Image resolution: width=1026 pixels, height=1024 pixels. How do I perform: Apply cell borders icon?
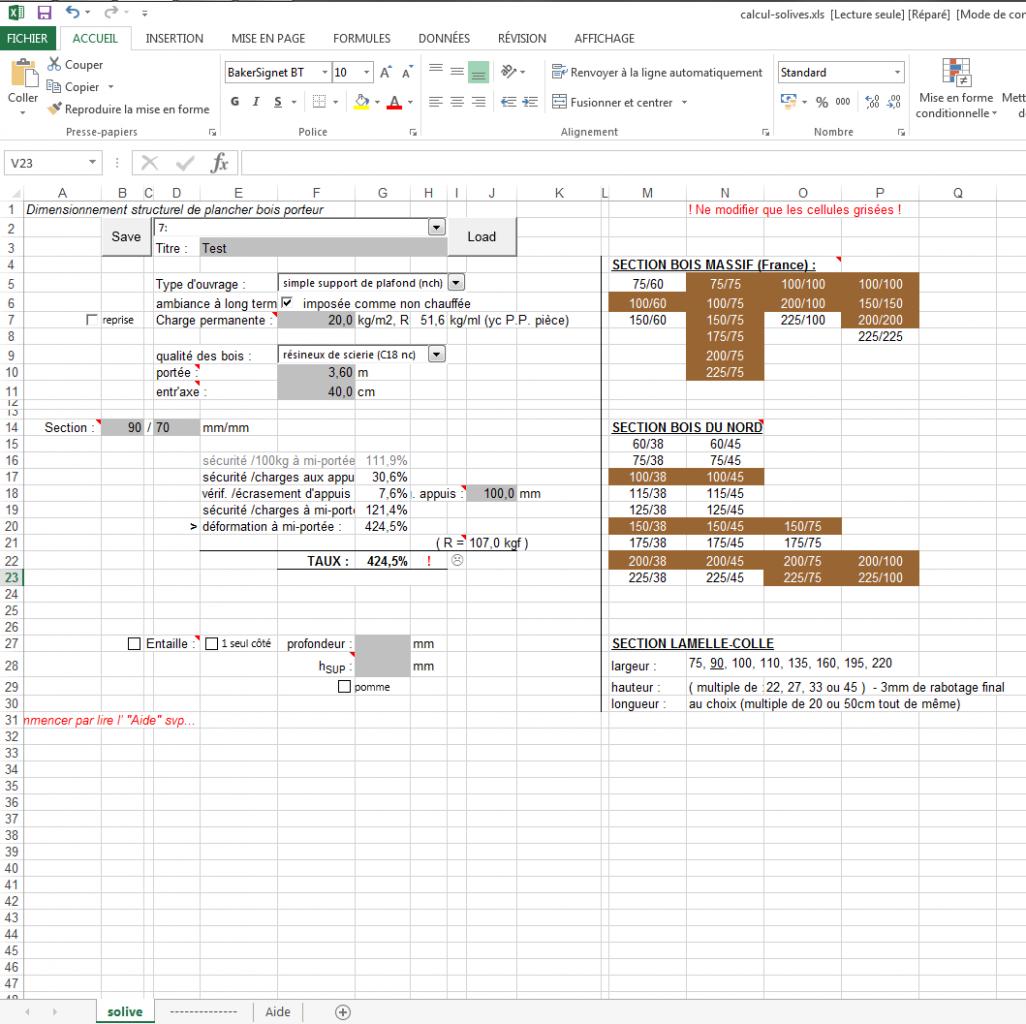click(x=319, y=101)
